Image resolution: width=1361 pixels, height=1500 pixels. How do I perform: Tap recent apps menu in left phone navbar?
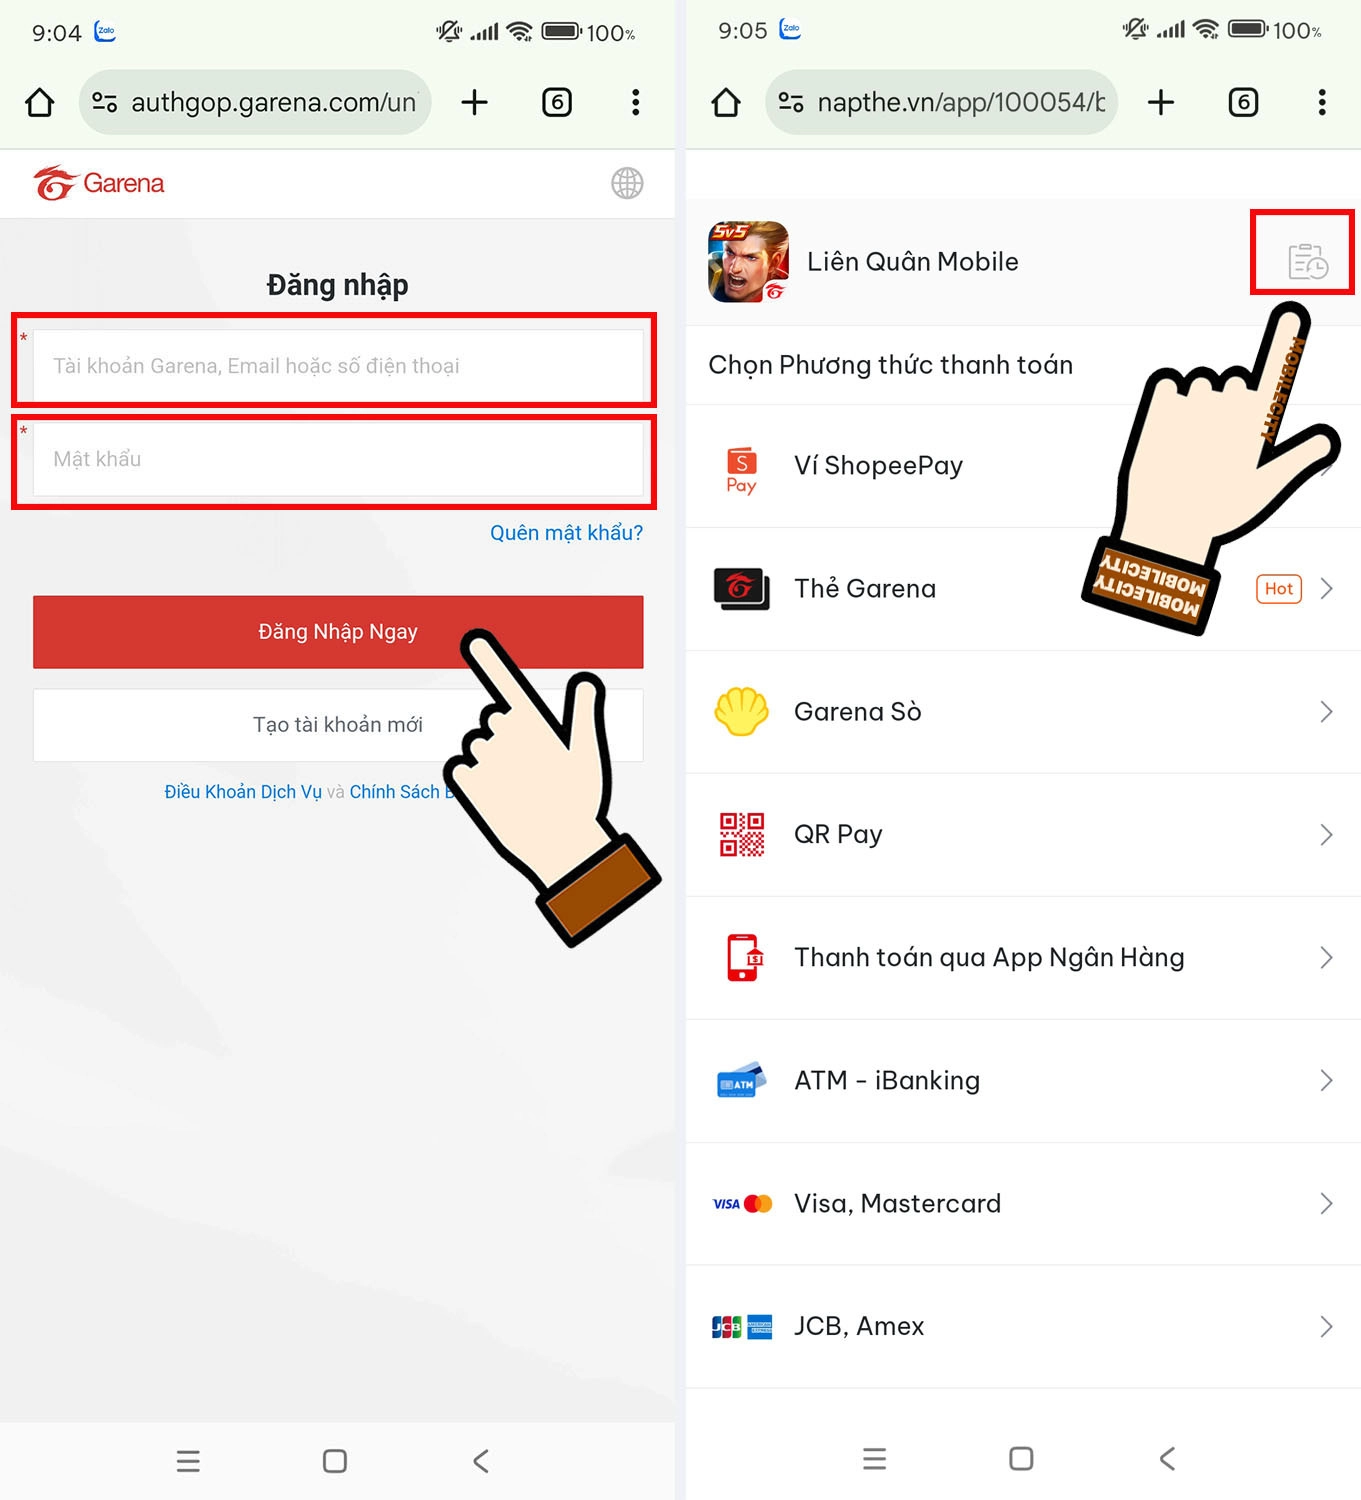pos(188,1461)
